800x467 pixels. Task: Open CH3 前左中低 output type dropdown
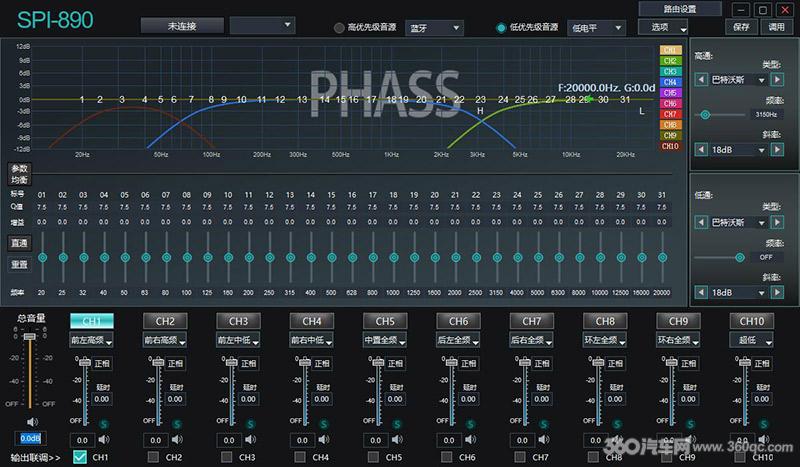tap(238, 340)
